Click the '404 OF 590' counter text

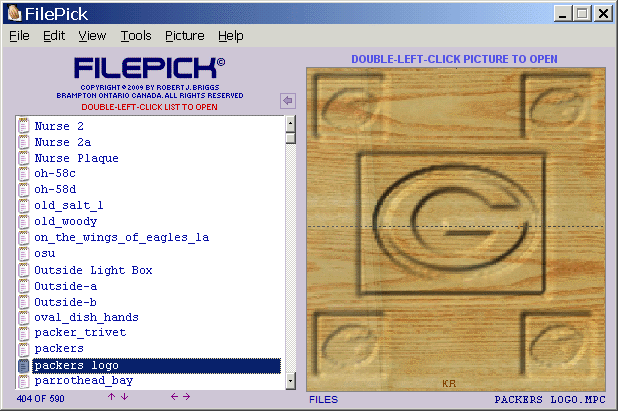click(41, 399)
